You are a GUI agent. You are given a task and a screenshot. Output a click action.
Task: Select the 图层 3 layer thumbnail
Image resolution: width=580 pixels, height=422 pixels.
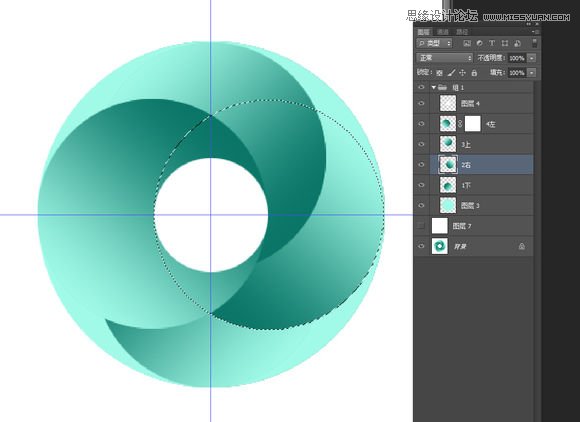448,205
